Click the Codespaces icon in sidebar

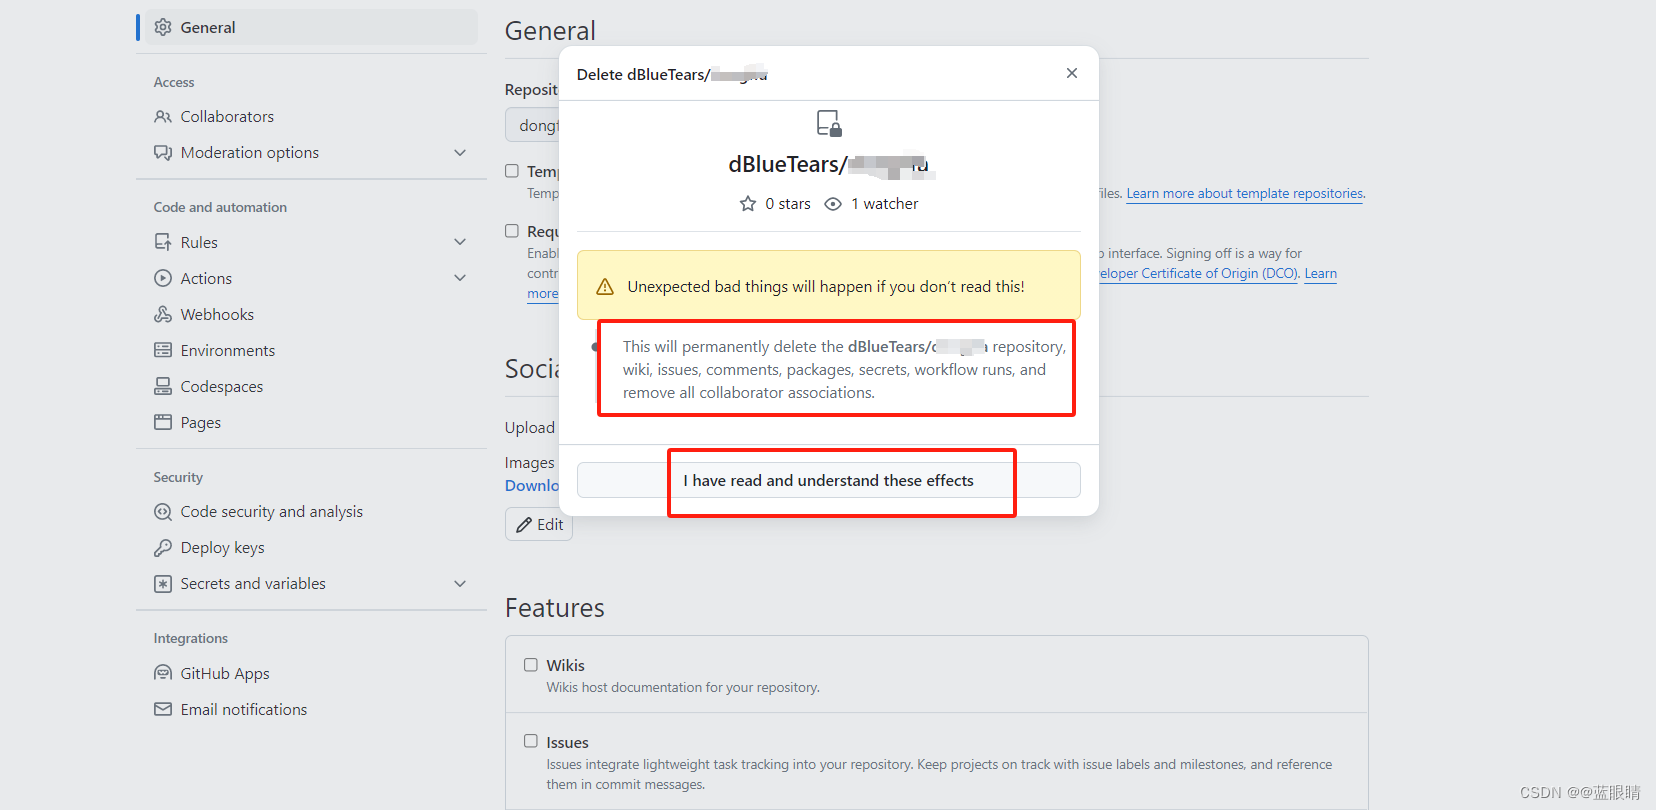[163, 386]
